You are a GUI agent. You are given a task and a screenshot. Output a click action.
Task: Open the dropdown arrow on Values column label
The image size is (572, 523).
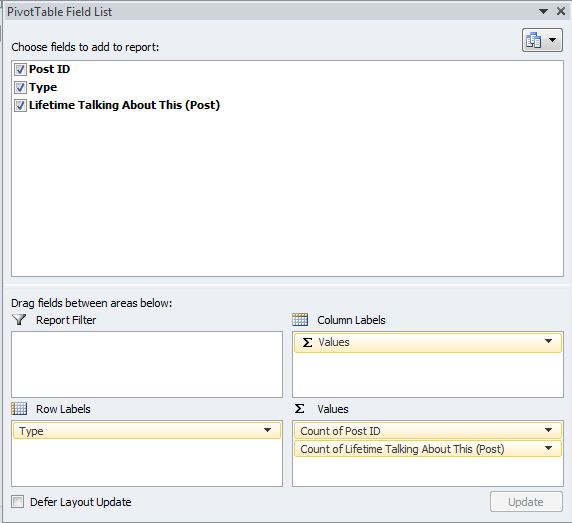tap(548, 342)
